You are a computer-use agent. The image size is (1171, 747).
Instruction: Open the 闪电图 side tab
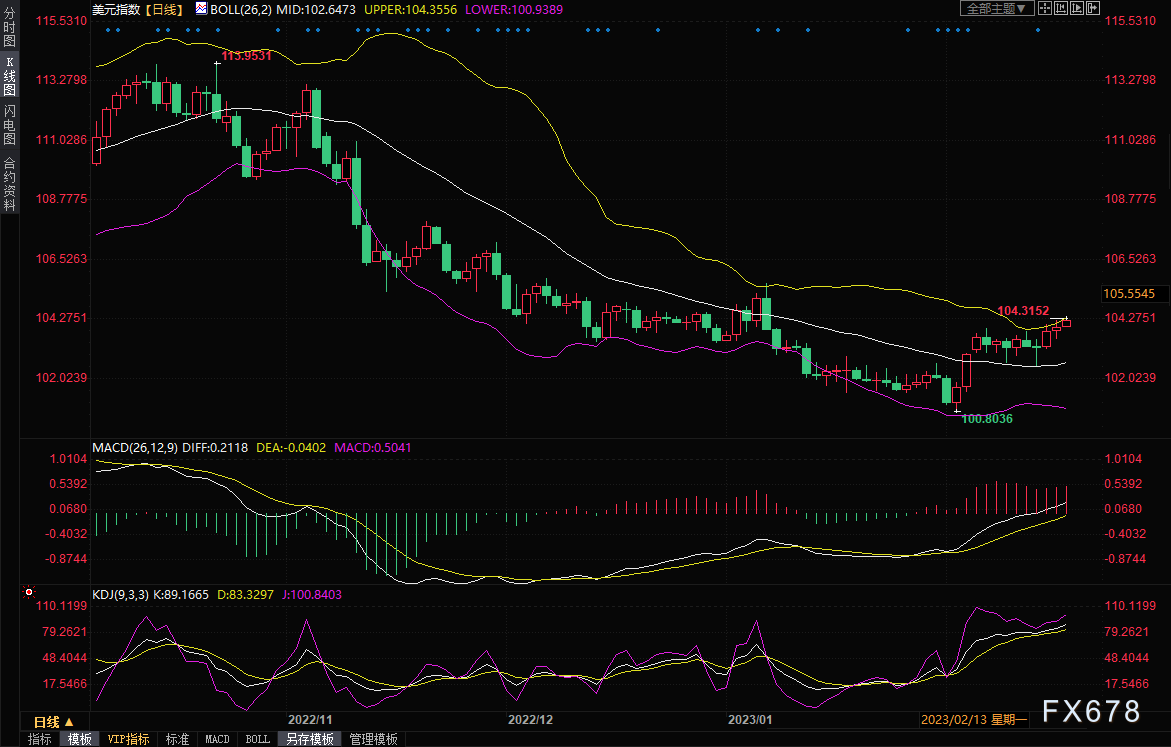[x=9, y=125]
